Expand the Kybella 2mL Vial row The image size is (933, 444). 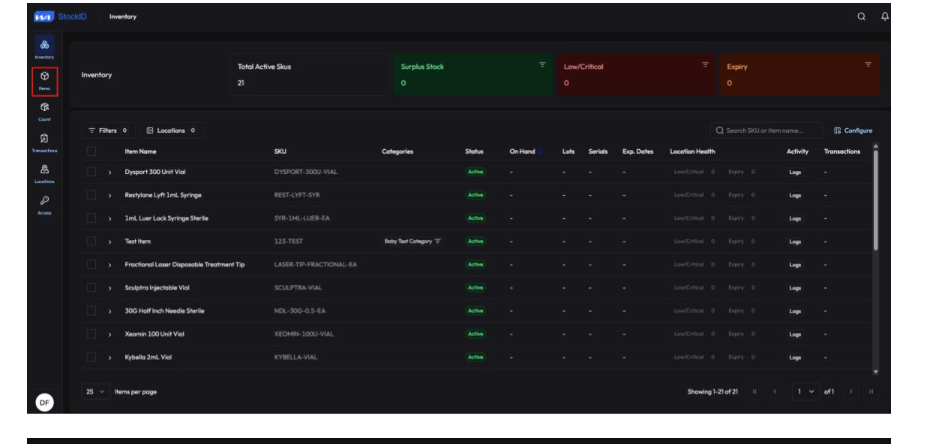[110, 358]
